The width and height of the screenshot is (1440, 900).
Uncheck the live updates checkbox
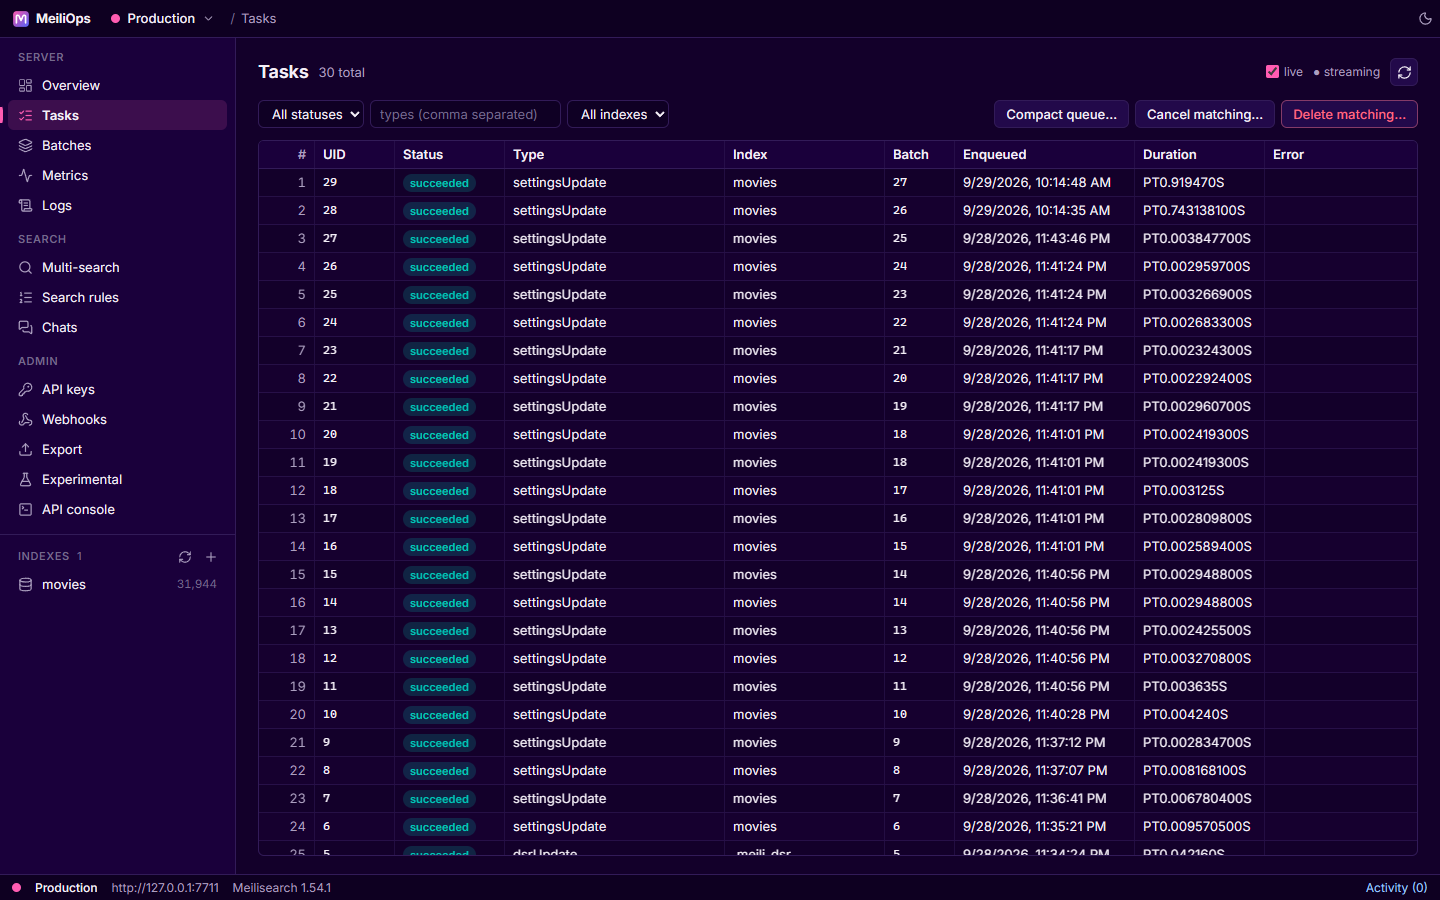[x=1272, y=72]
